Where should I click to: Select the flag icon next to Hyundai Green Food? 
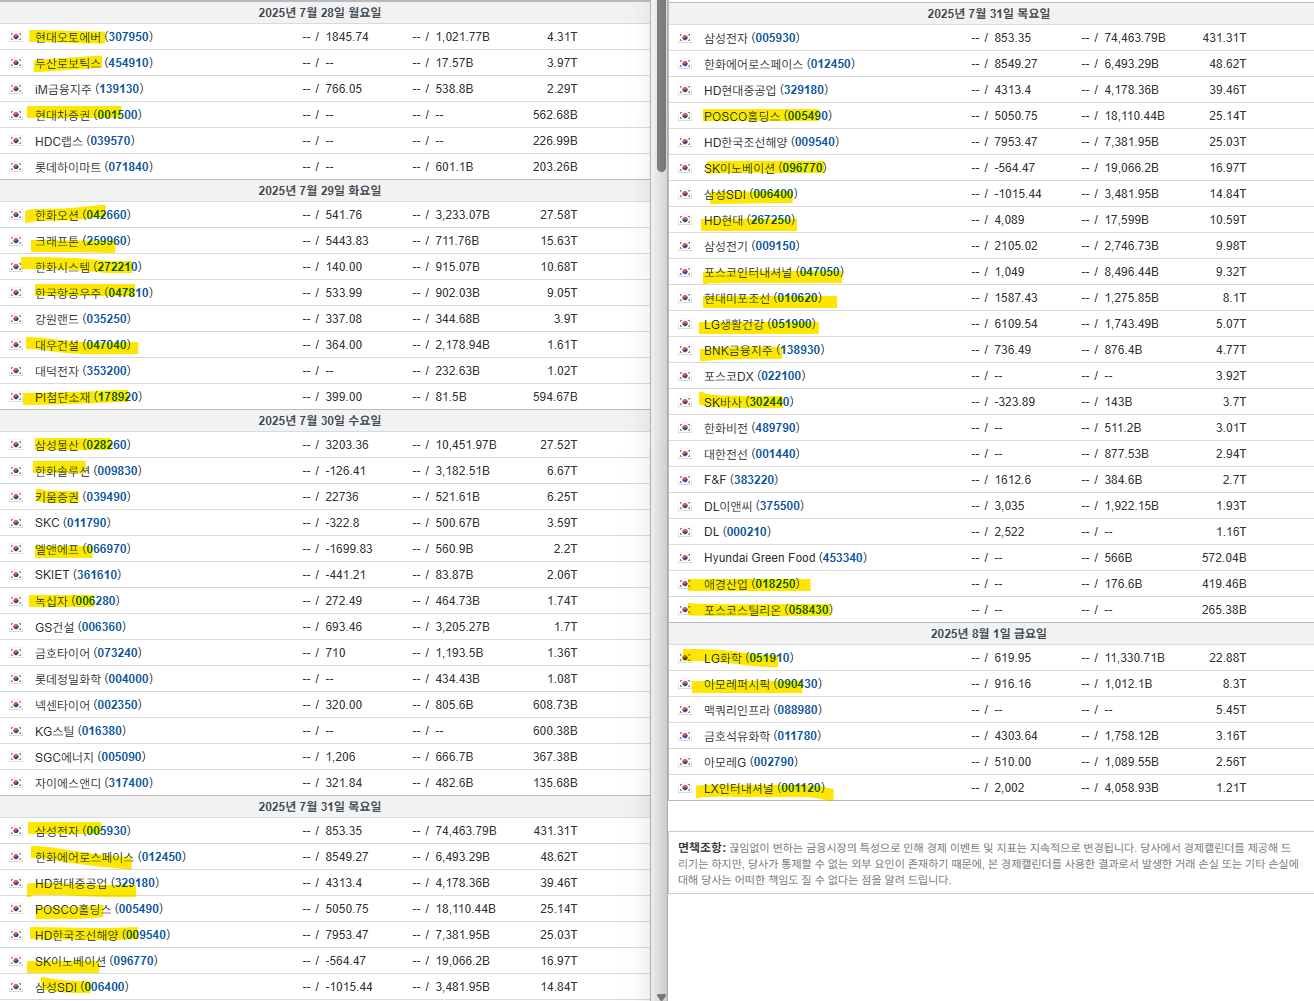[685, 558]
